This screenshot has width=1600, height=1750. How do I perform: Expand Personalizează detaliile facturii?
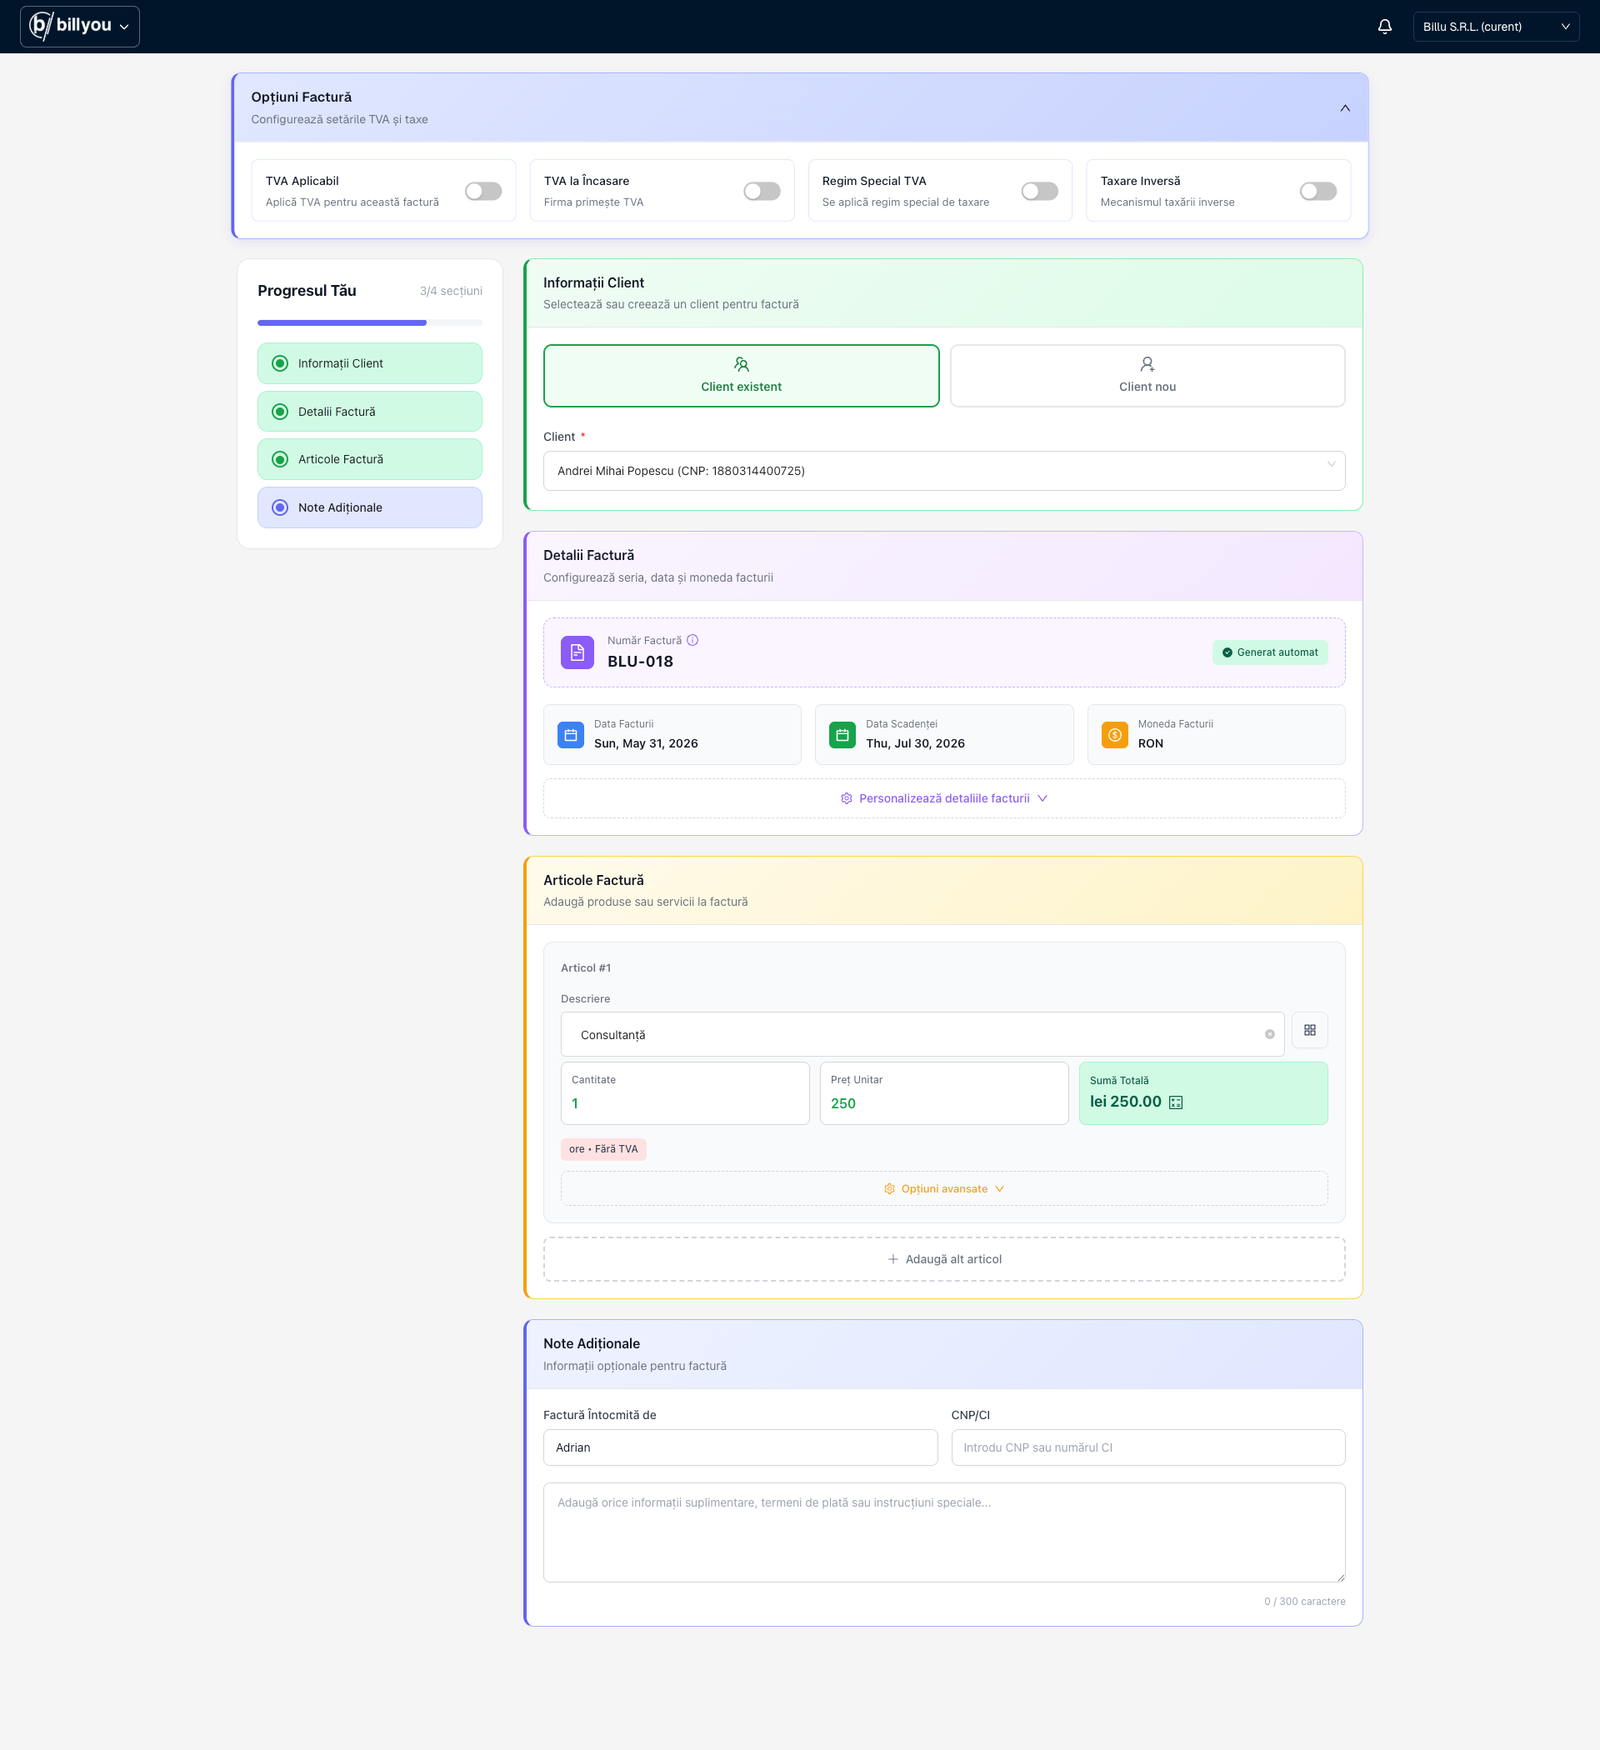(944, 798)
